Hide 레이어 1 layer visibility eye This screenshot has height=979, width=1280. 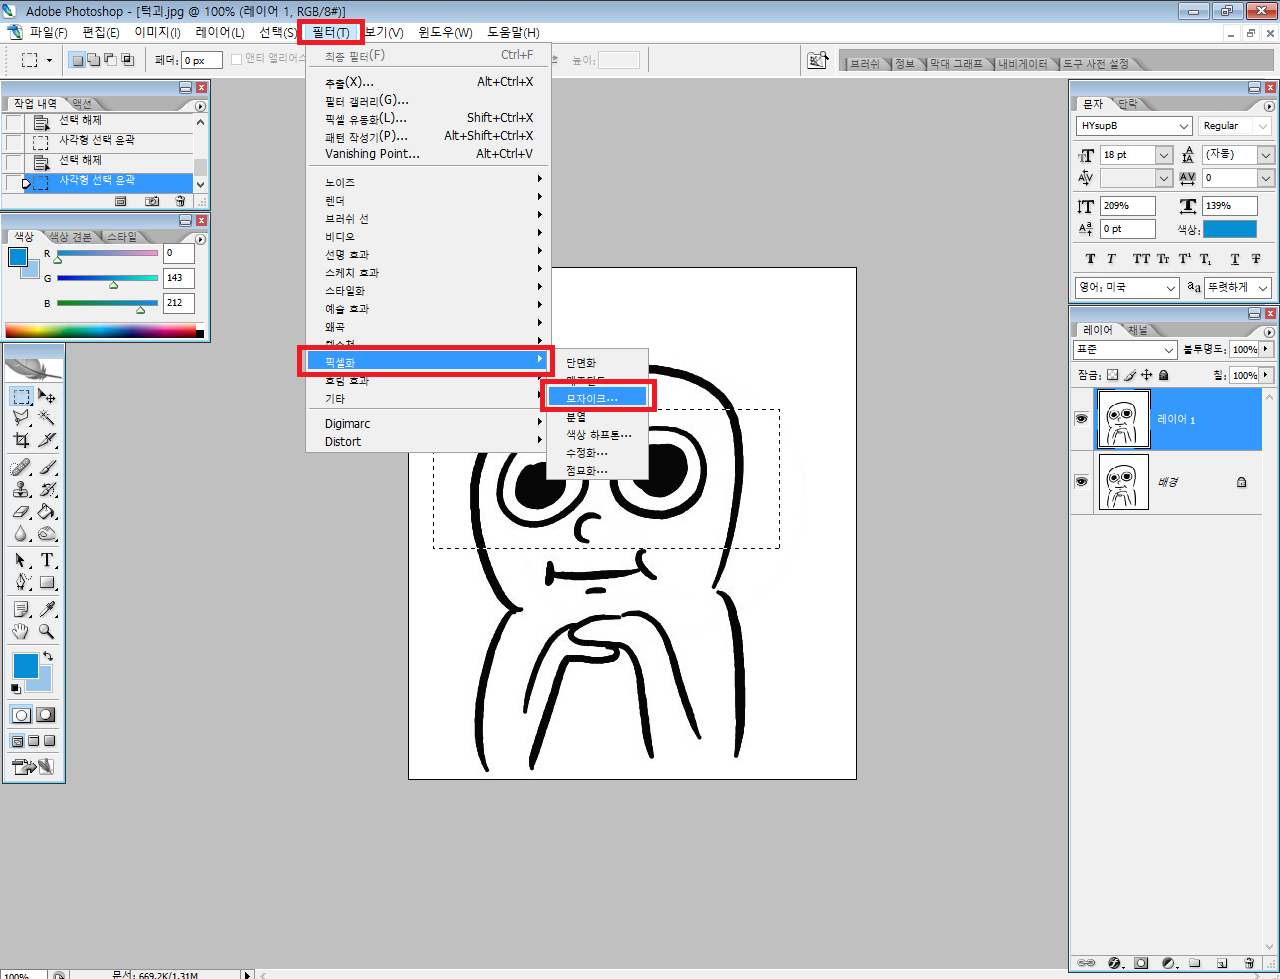click(x=1081, y=419)
